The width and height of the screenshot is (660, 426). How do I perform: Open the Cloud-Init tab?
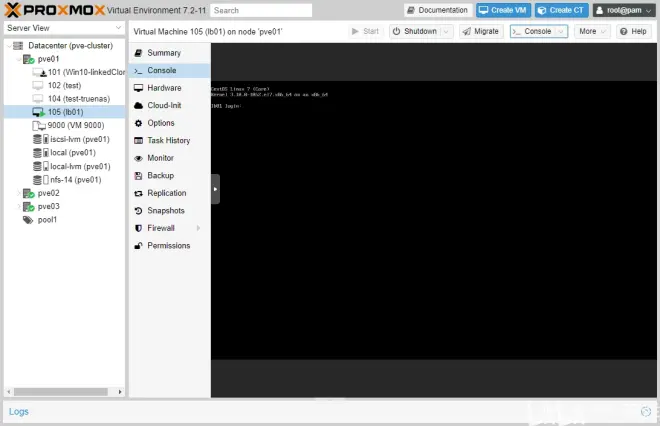click(170, 106)
